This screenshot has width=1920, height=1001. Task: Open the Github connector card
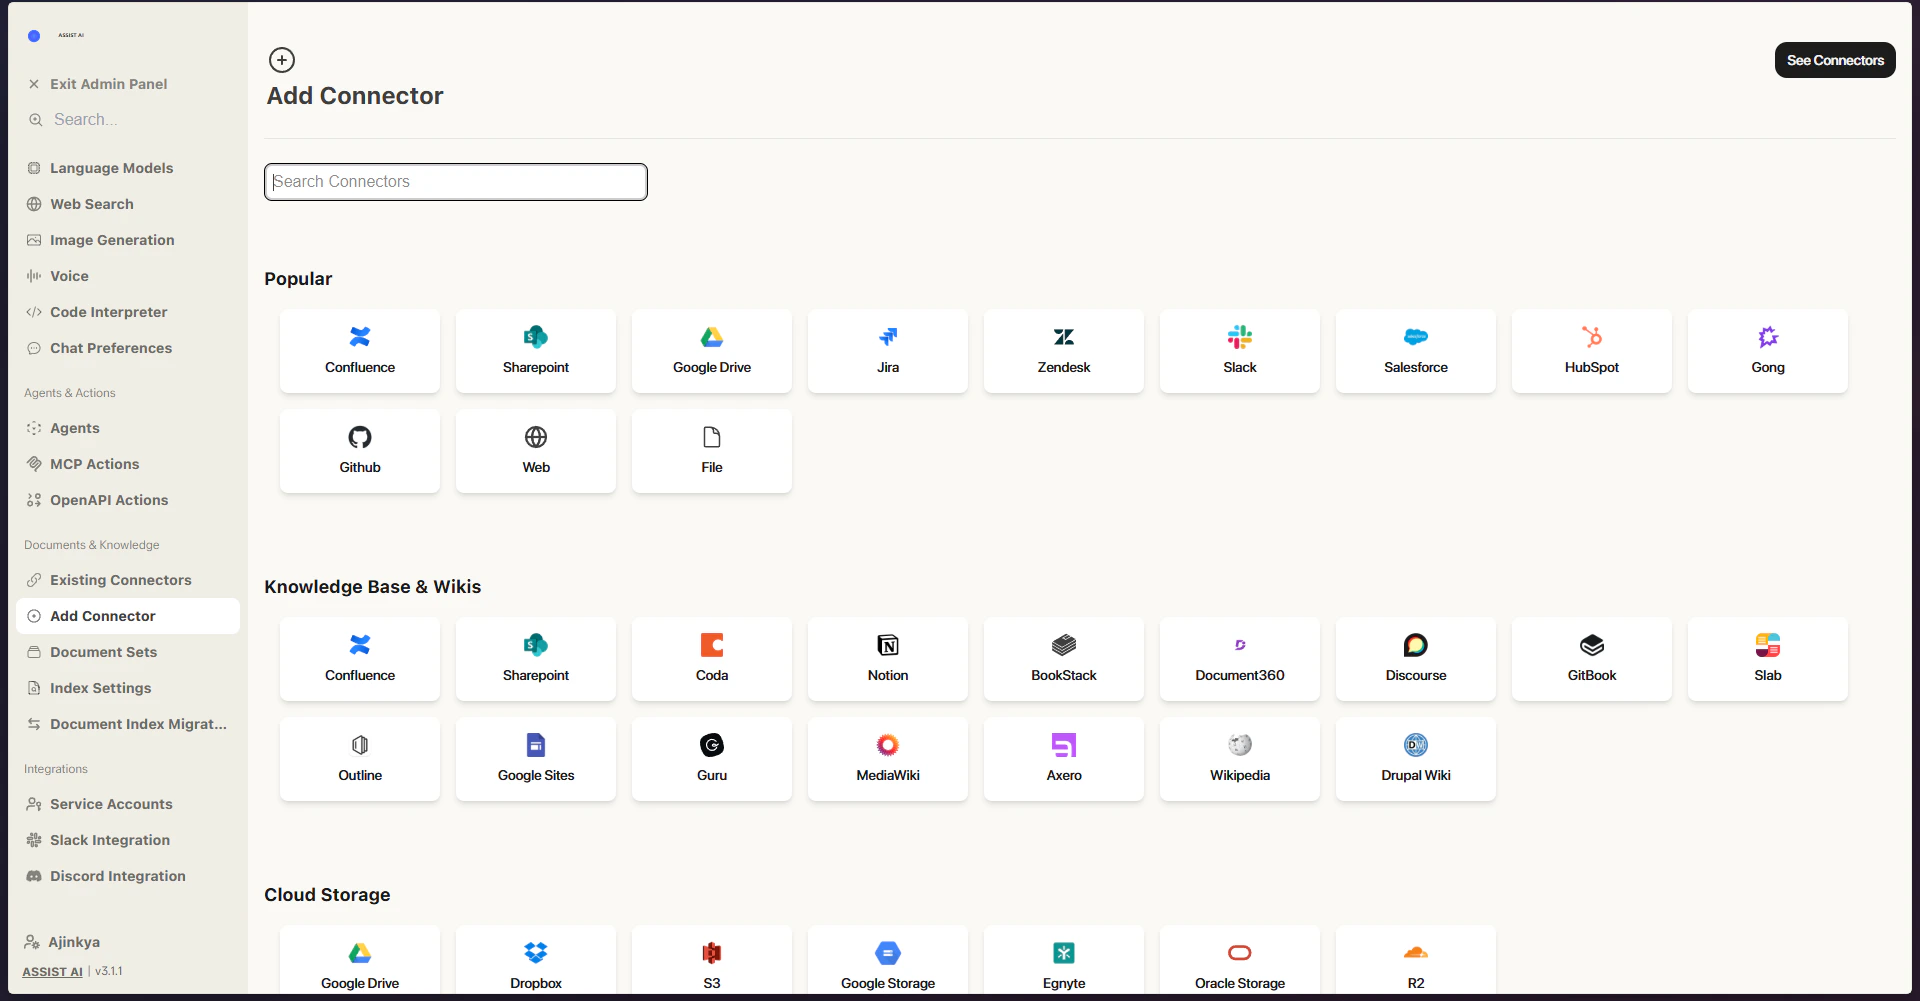360,451
